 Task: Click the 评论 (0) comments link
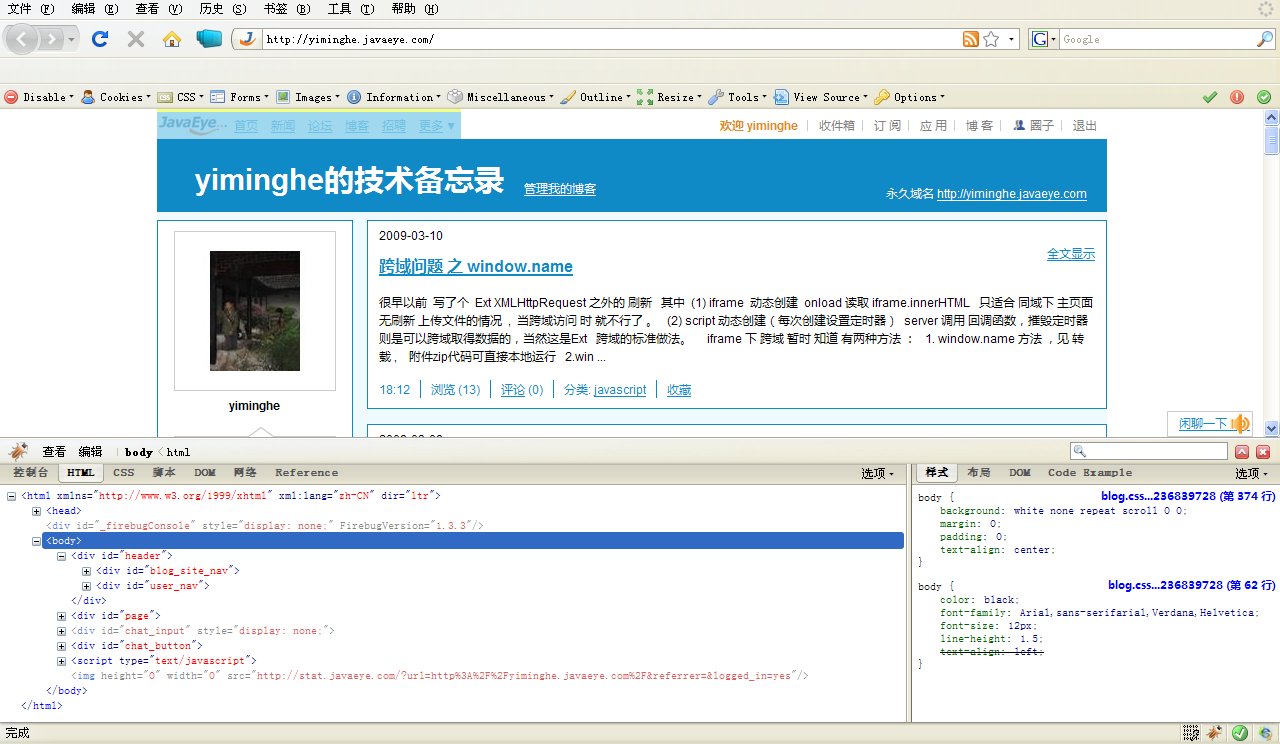coord(522,390)
